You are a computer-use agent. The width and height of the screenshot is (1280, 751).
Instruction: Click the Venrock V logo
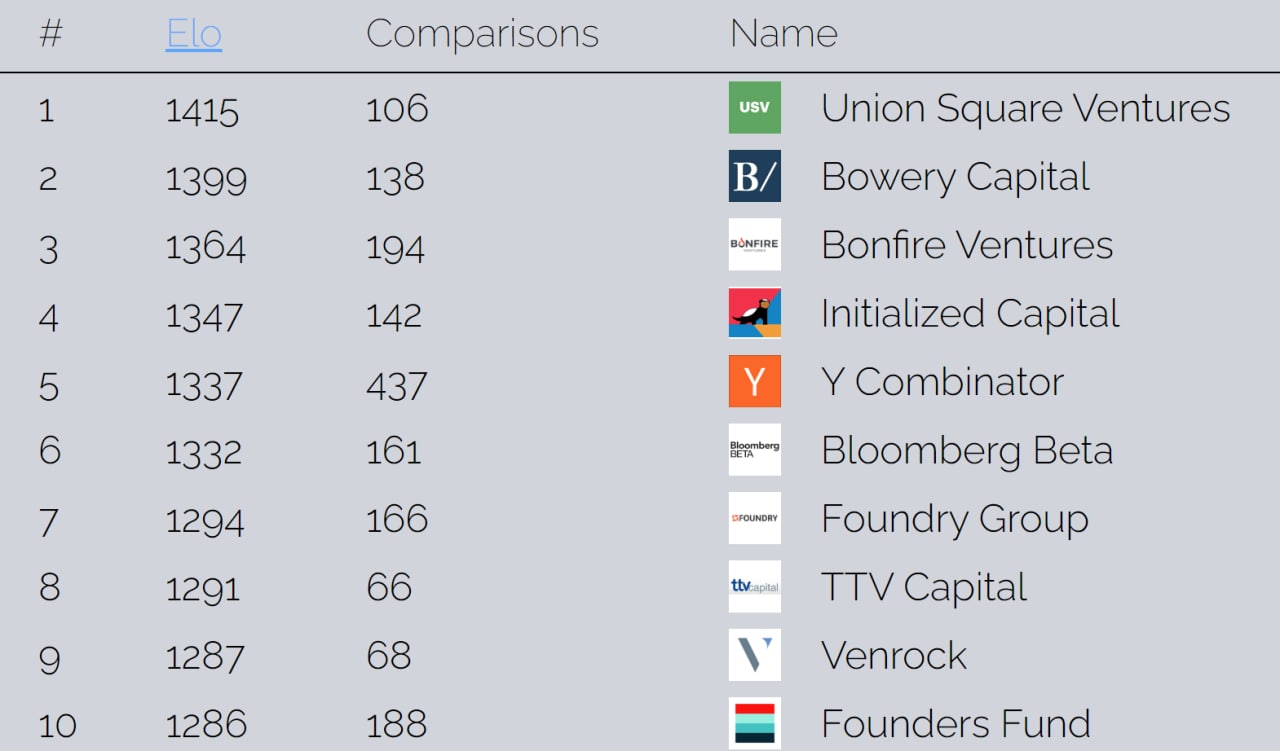[754, 655]
